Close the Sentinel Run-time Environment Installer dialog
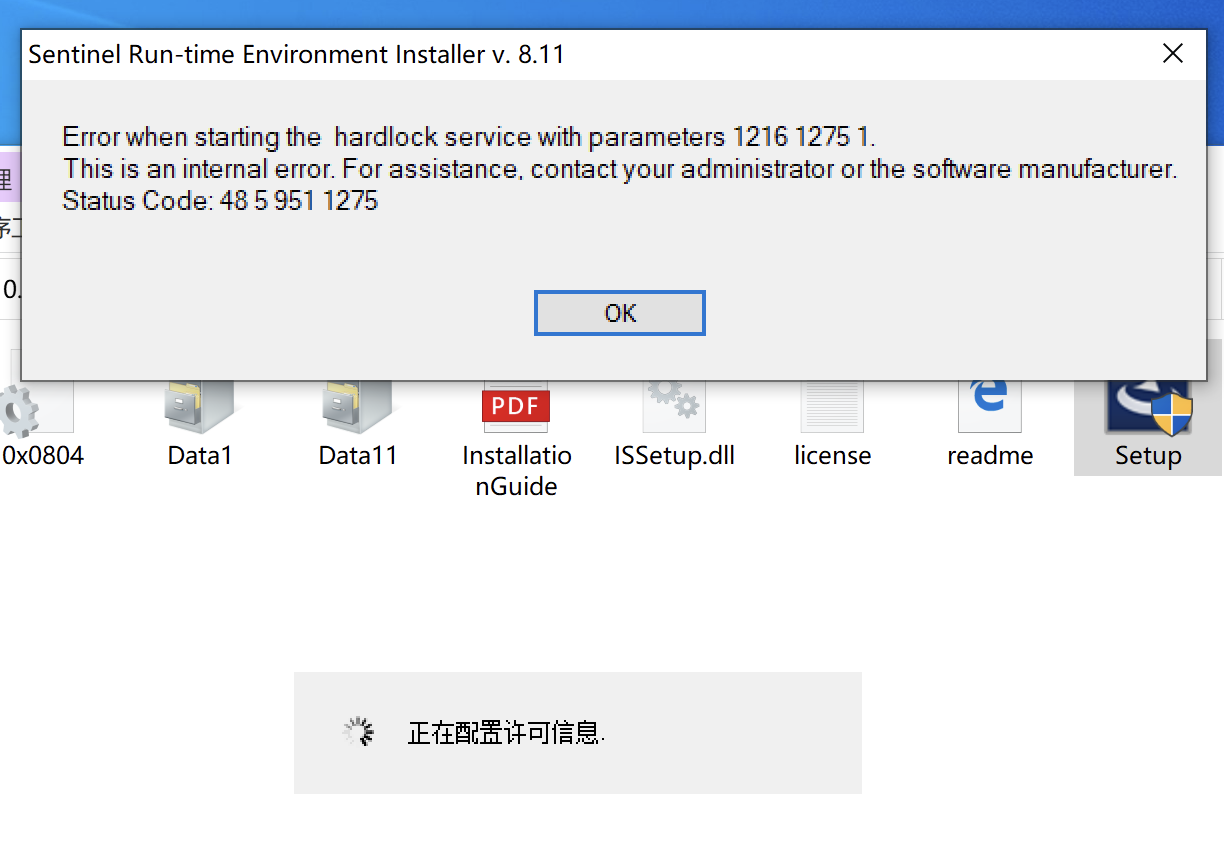The image size is (1224, 864). pyautogui.click(x=1173, y=54)
